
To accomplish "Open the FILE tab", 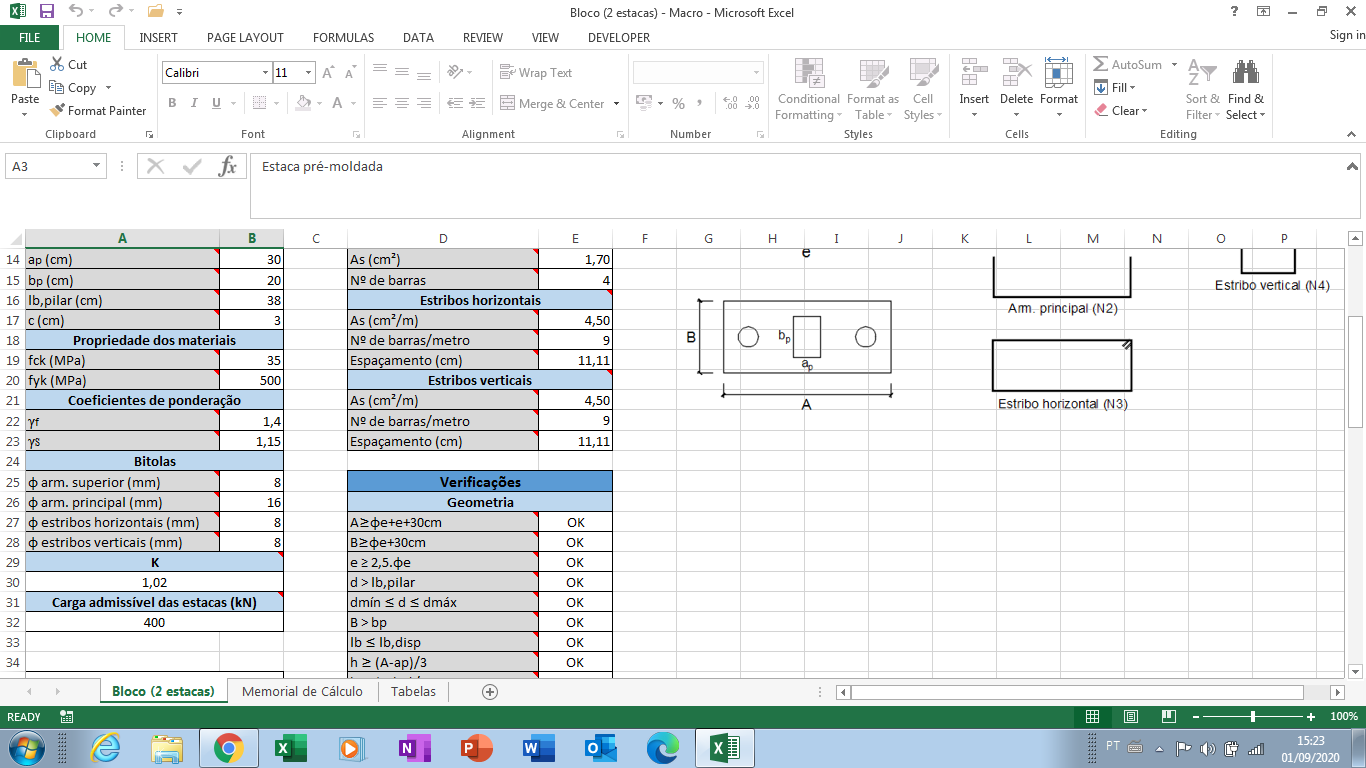I will point(30,38).
